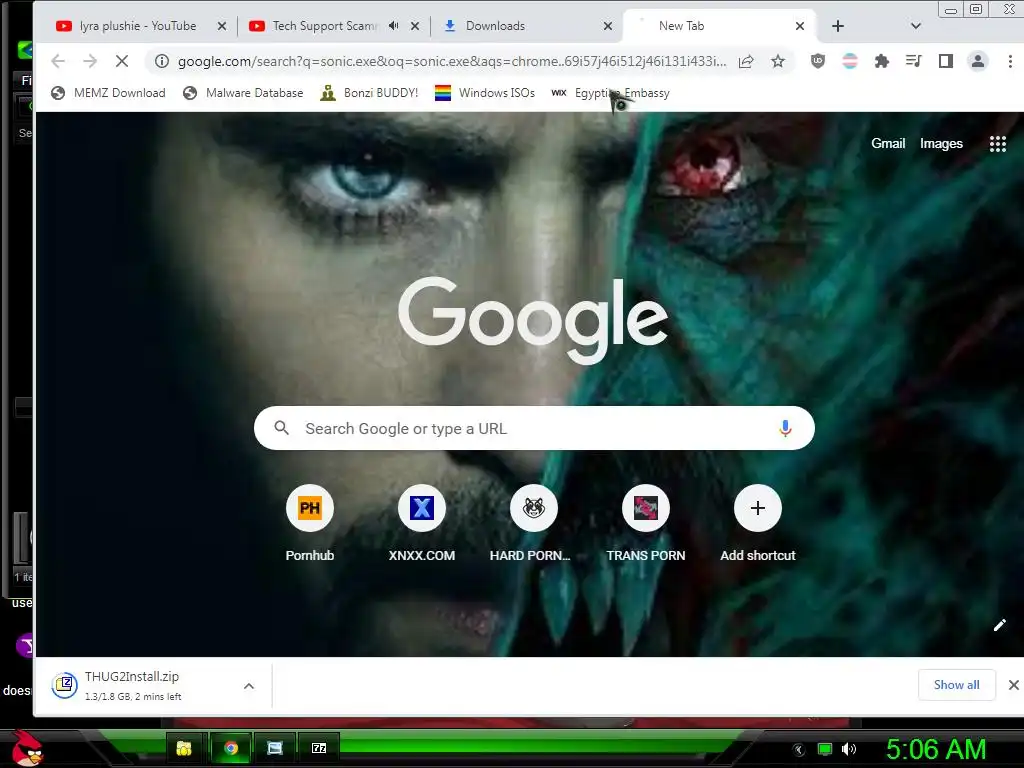This screenshot has height=768, width=1024.
Task: Open the Angry Birds start button
Action: tap(27, 748)
